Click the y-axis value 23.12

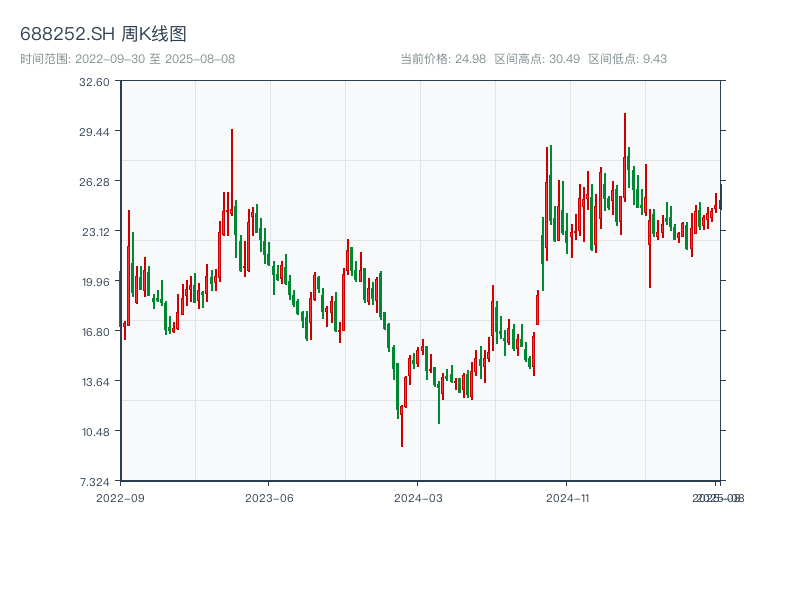(95, 232)
